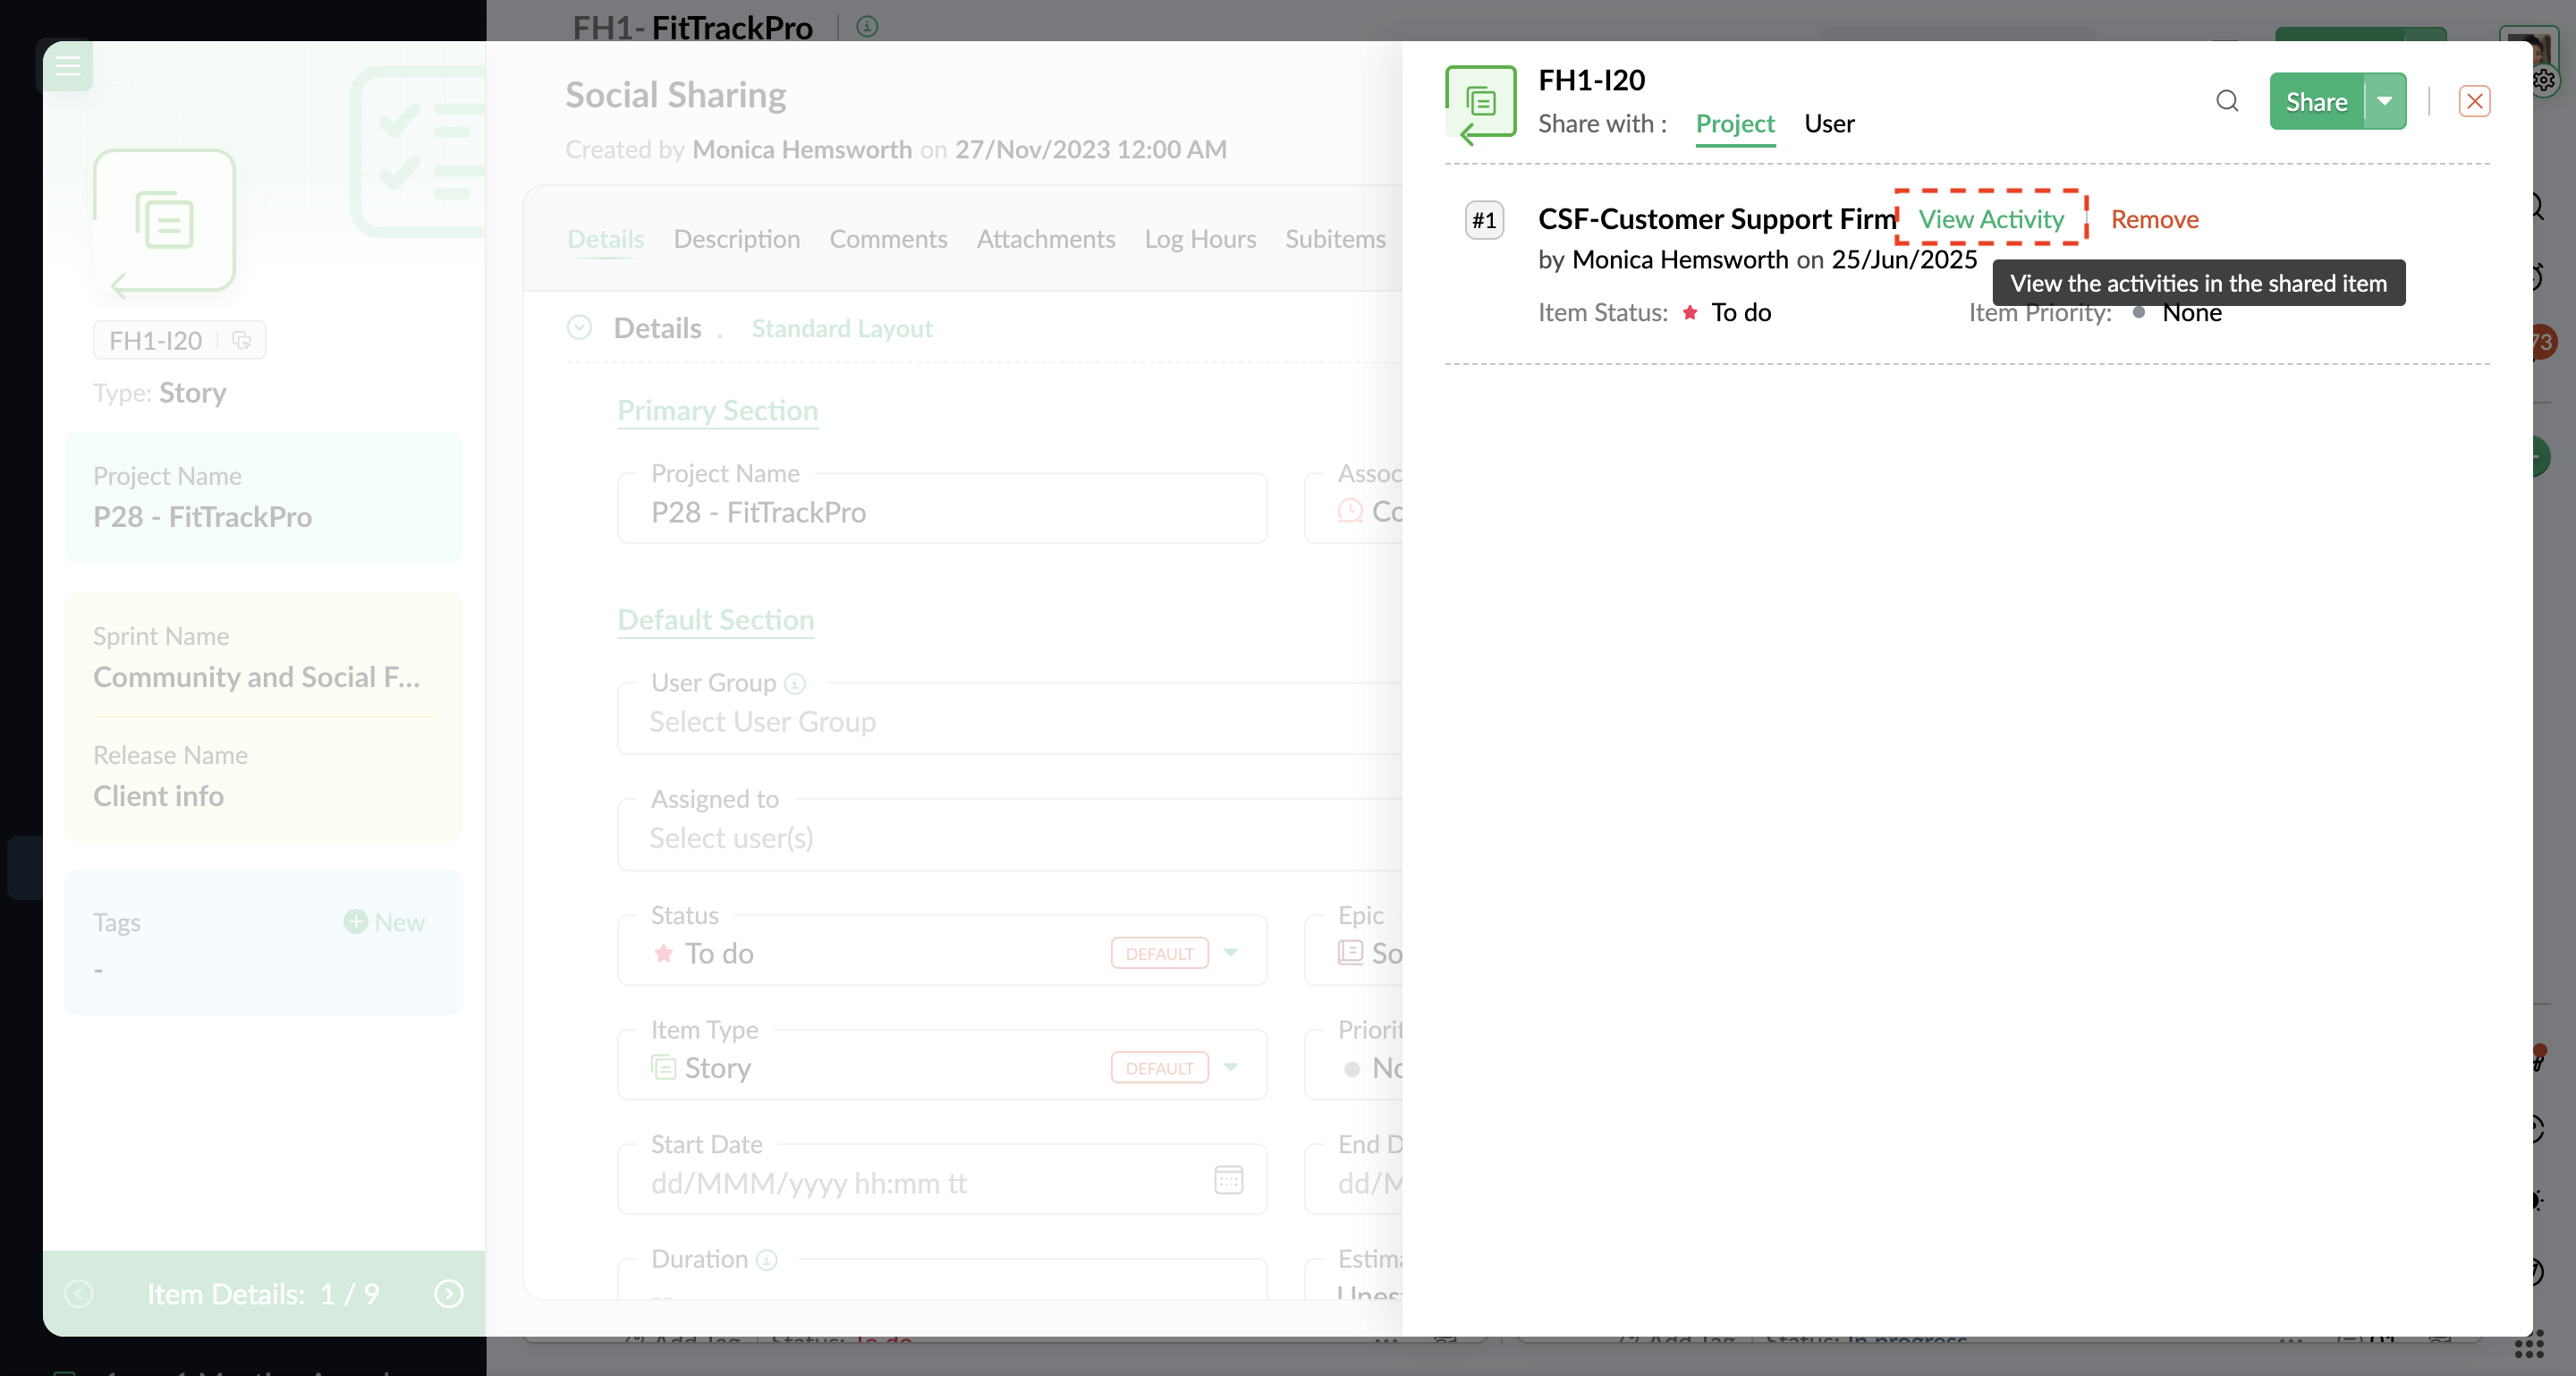Open the Subitems tab
This screenshot has width=2576, height=1376.
click(x=1335, y=238)
